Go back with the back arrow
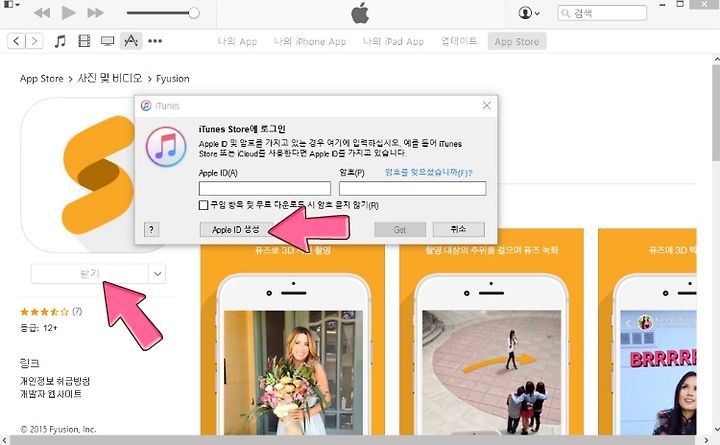 [x=16, y=41]
